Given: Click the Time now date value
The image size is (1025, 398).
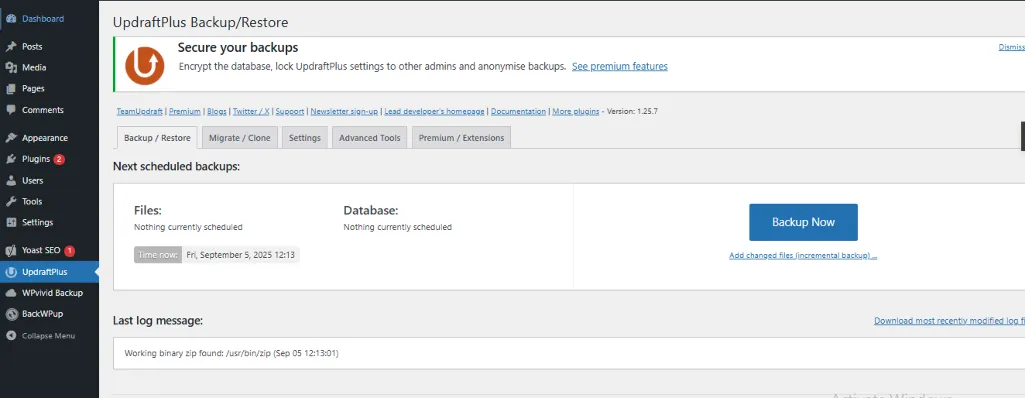Looking at the screenshot, I should click(x=240, y=255).
